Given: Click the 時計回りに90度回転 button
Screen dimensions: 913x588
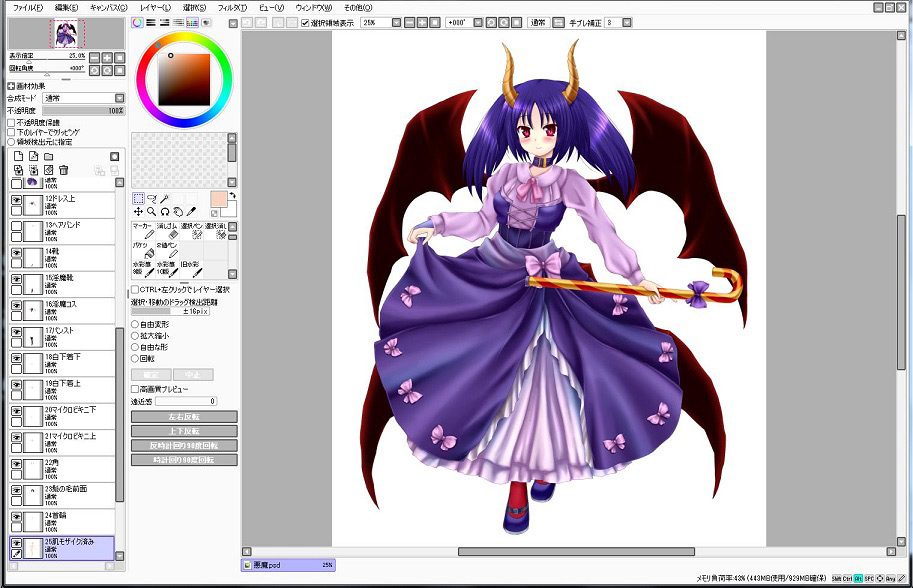Looking at the screenshot, I should (x=184, y=460).
